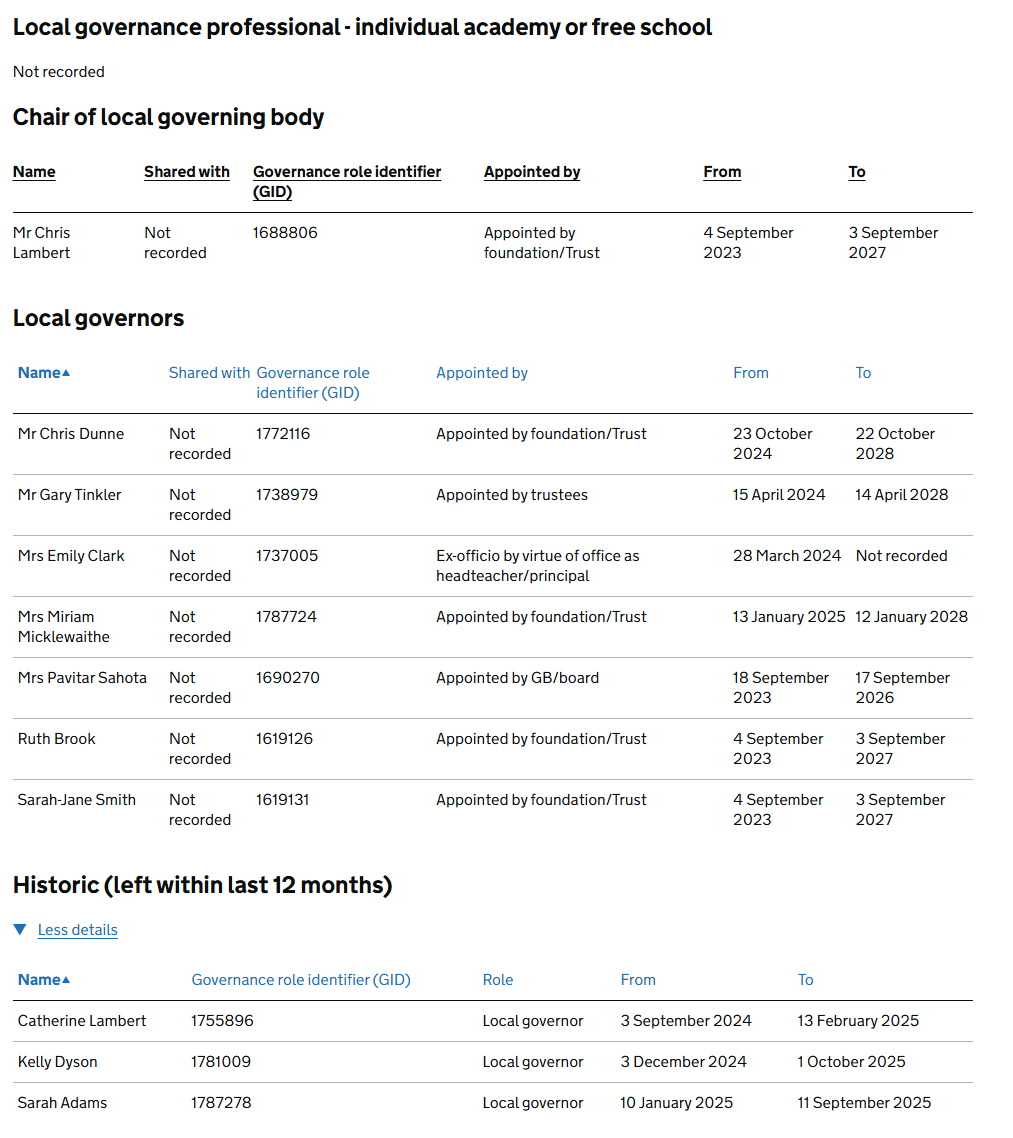1013x1138 pixels.
Task: Click Catherine Lambert in Historic table
Action: coord(82,1021)
